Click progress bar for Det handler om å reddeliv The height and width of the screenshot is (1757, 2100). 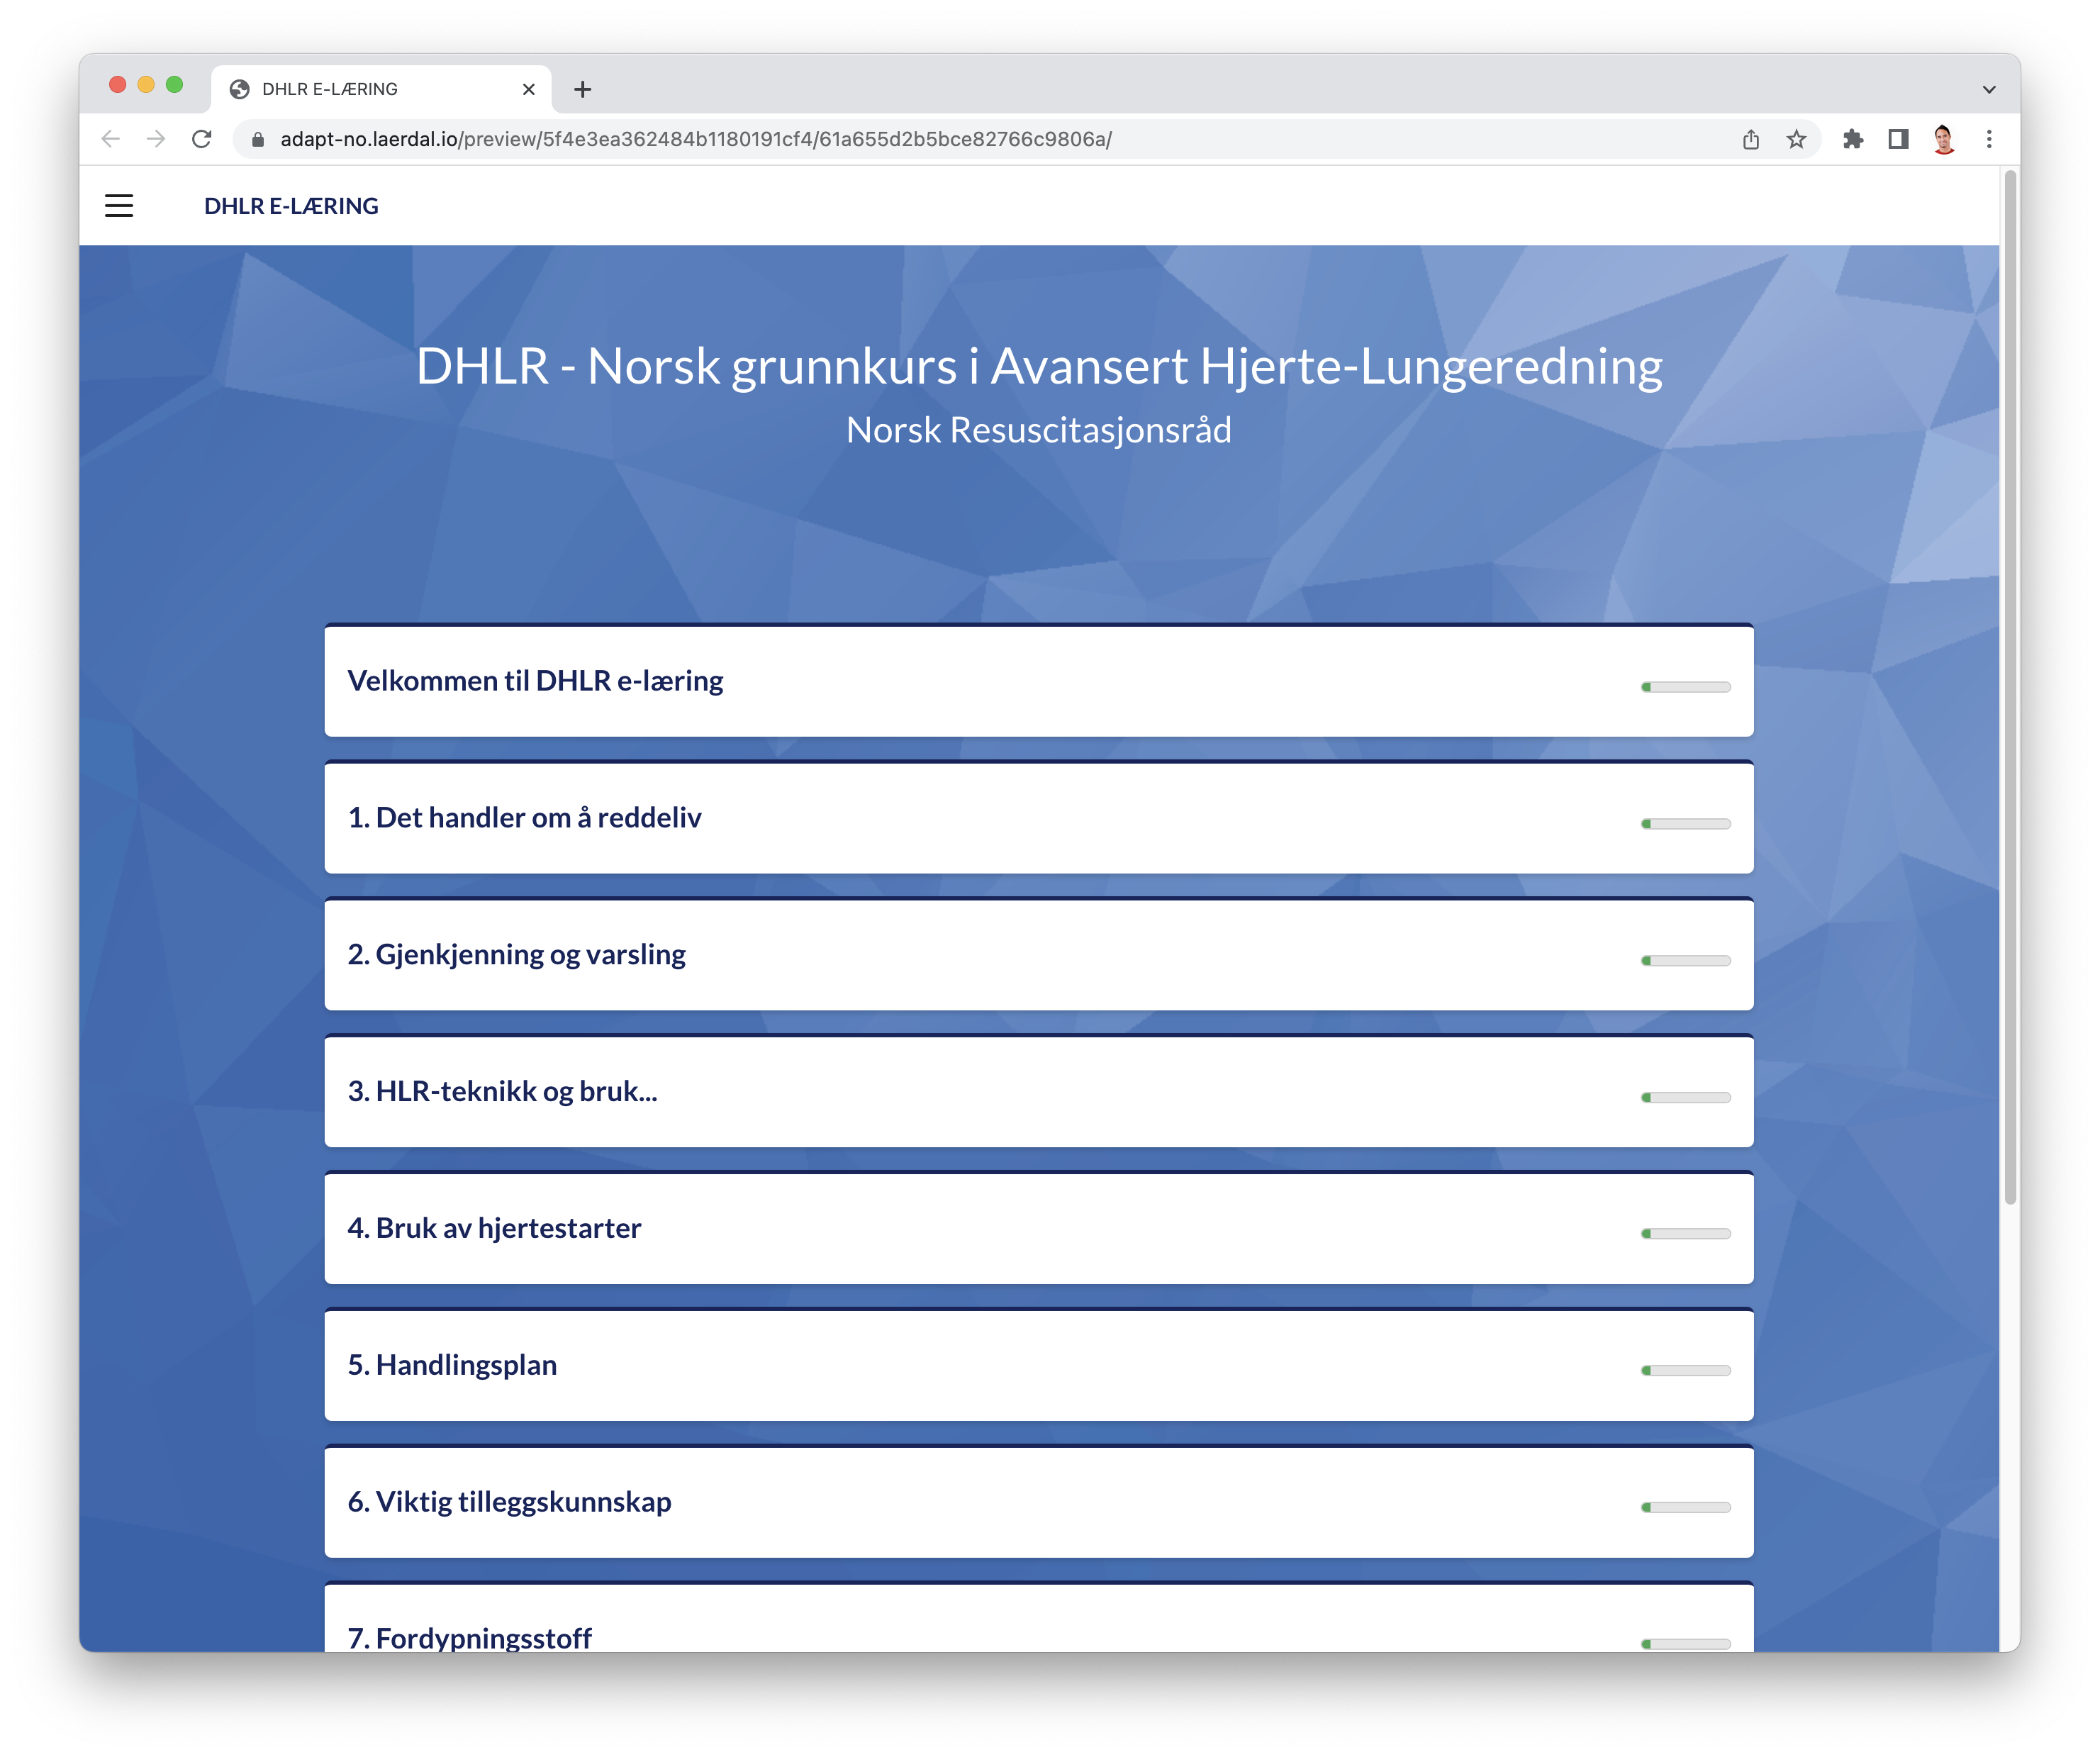point(1686,824)
